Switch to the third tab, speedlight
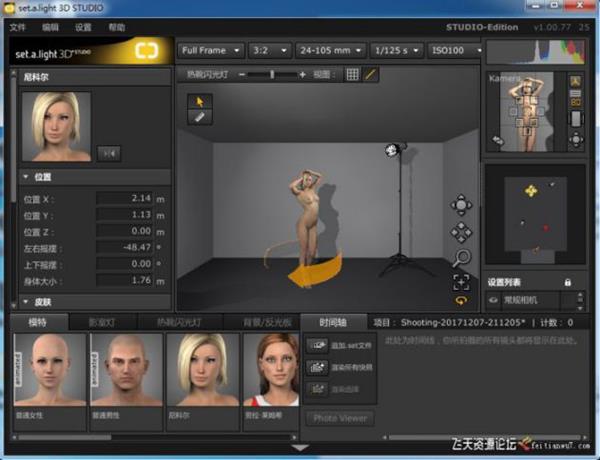Image resolution: width=600 pixels, height=460 pixels. (x=179, y=322)
